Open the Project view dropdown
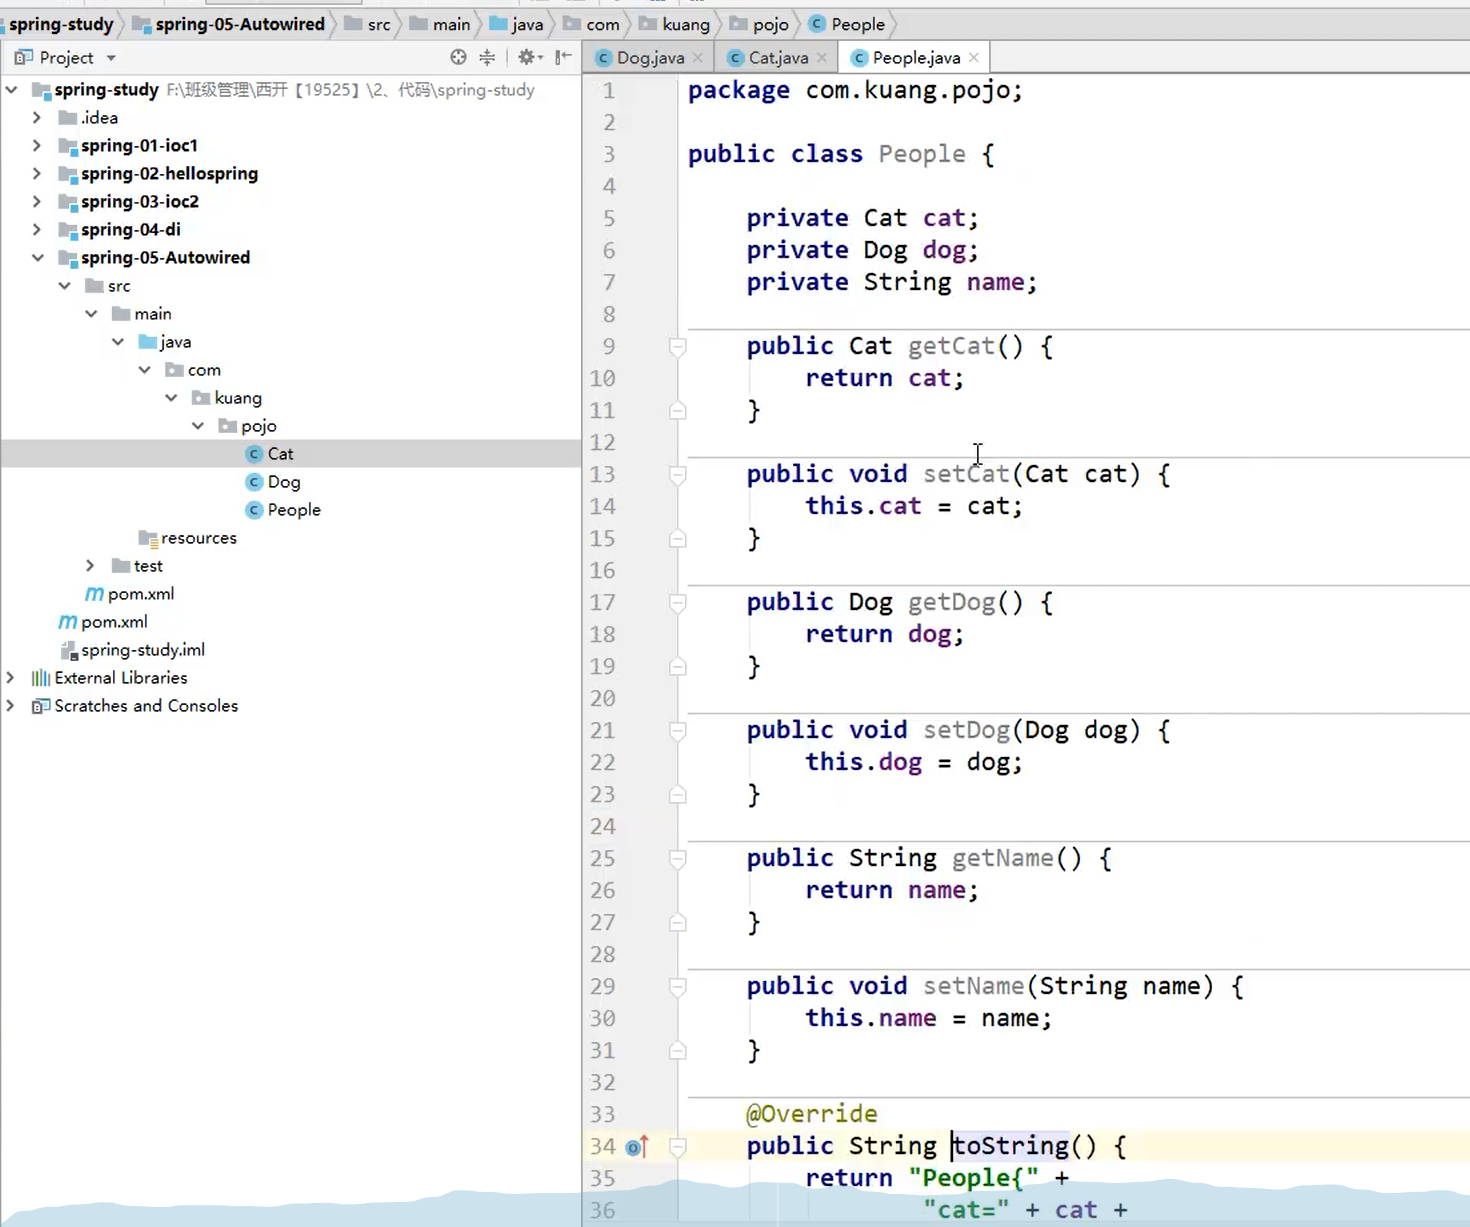Viewport: 1470px width, 1227px height. (111, 58)
